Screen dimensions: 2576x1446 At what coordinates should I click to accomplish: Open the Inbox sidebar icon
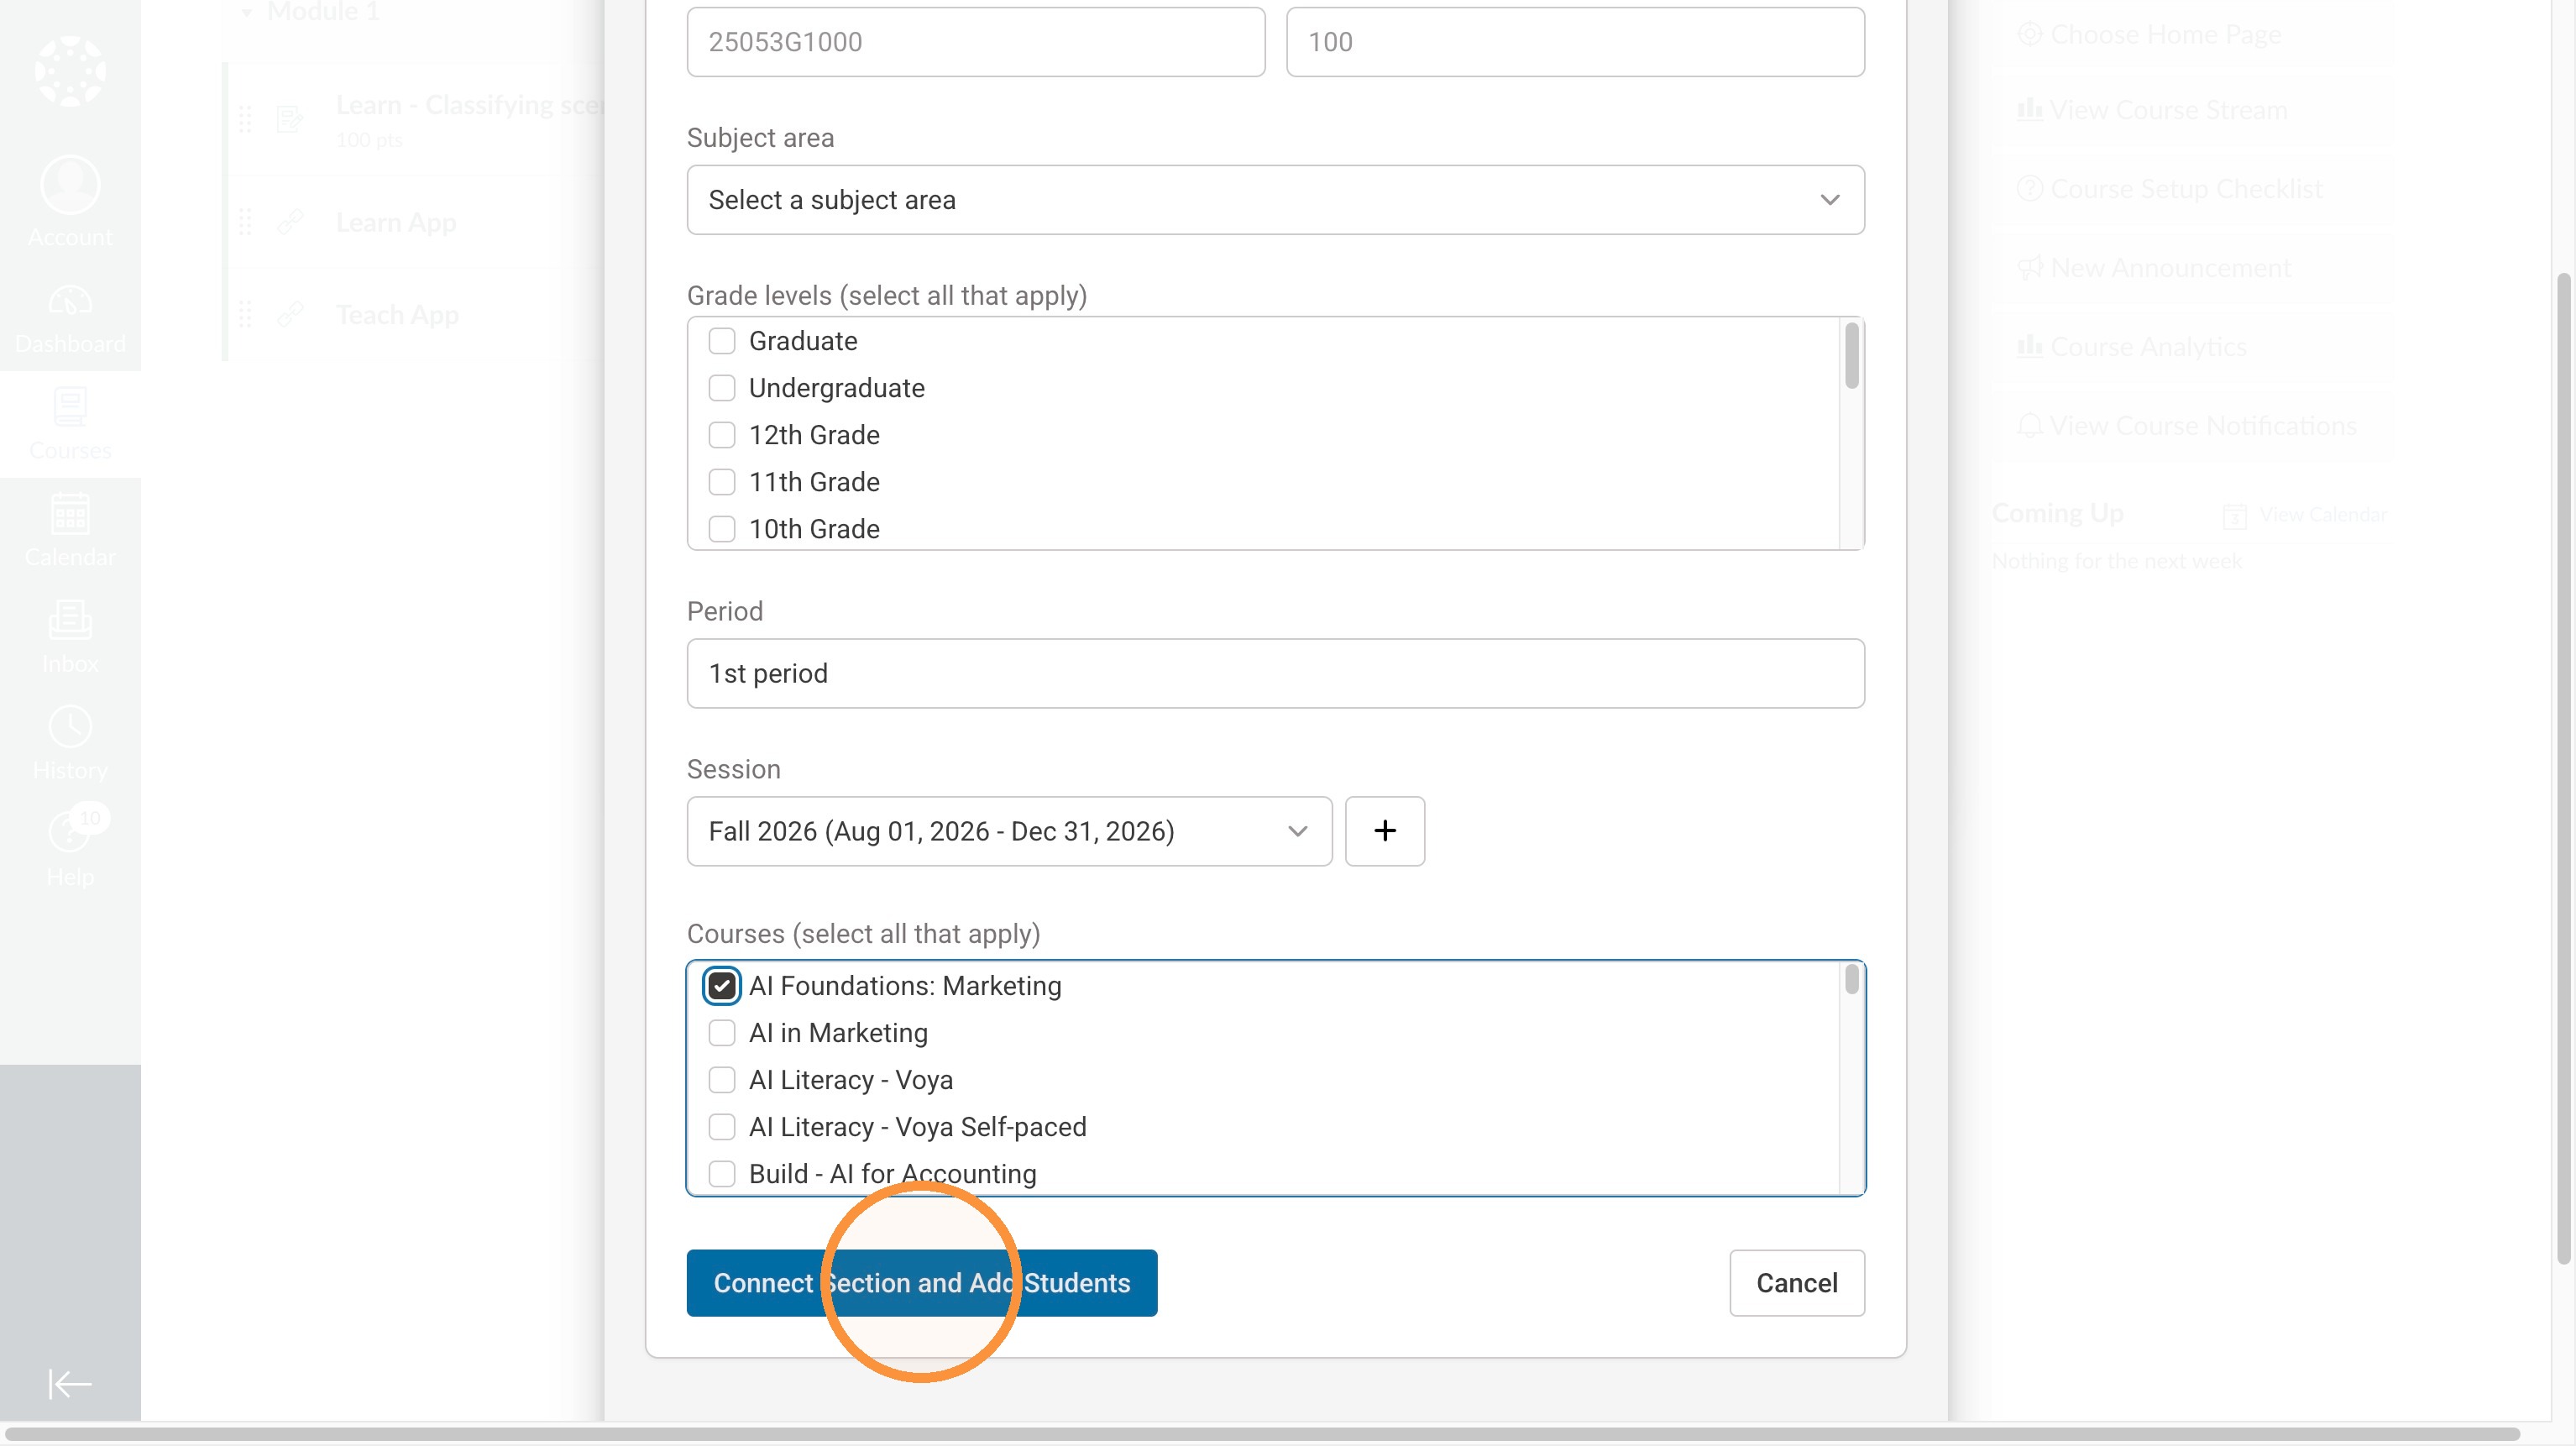click(70, 620)
